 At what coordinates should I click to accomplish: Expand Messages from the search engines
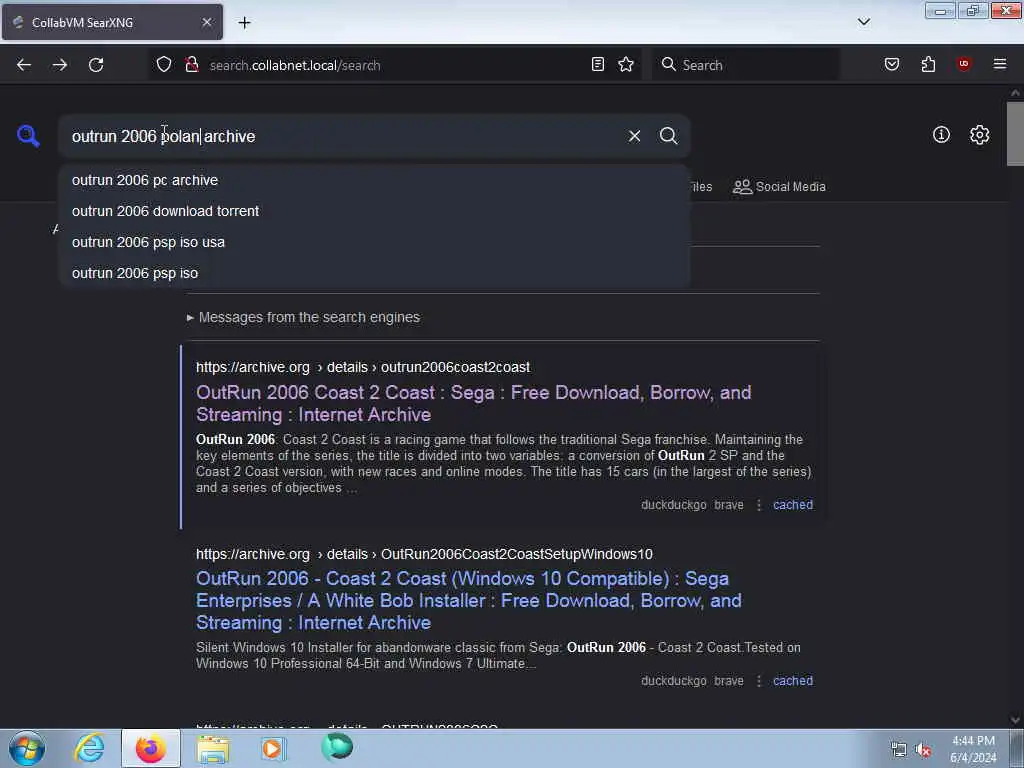pos(304,317)
